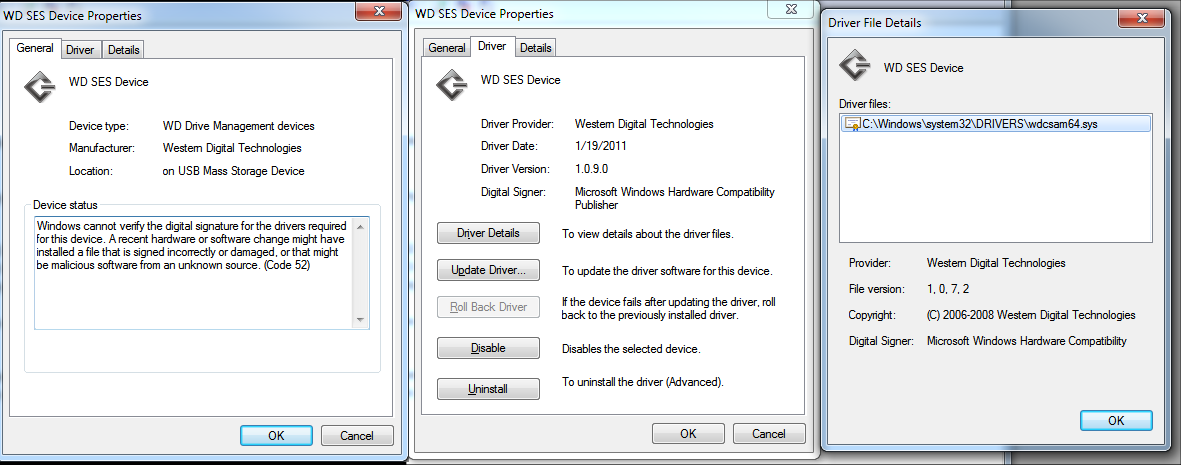This screenshot has width=1181, height=465.
Task: Click WD device icon in General tab window
Action: click(x=40, y=86)
